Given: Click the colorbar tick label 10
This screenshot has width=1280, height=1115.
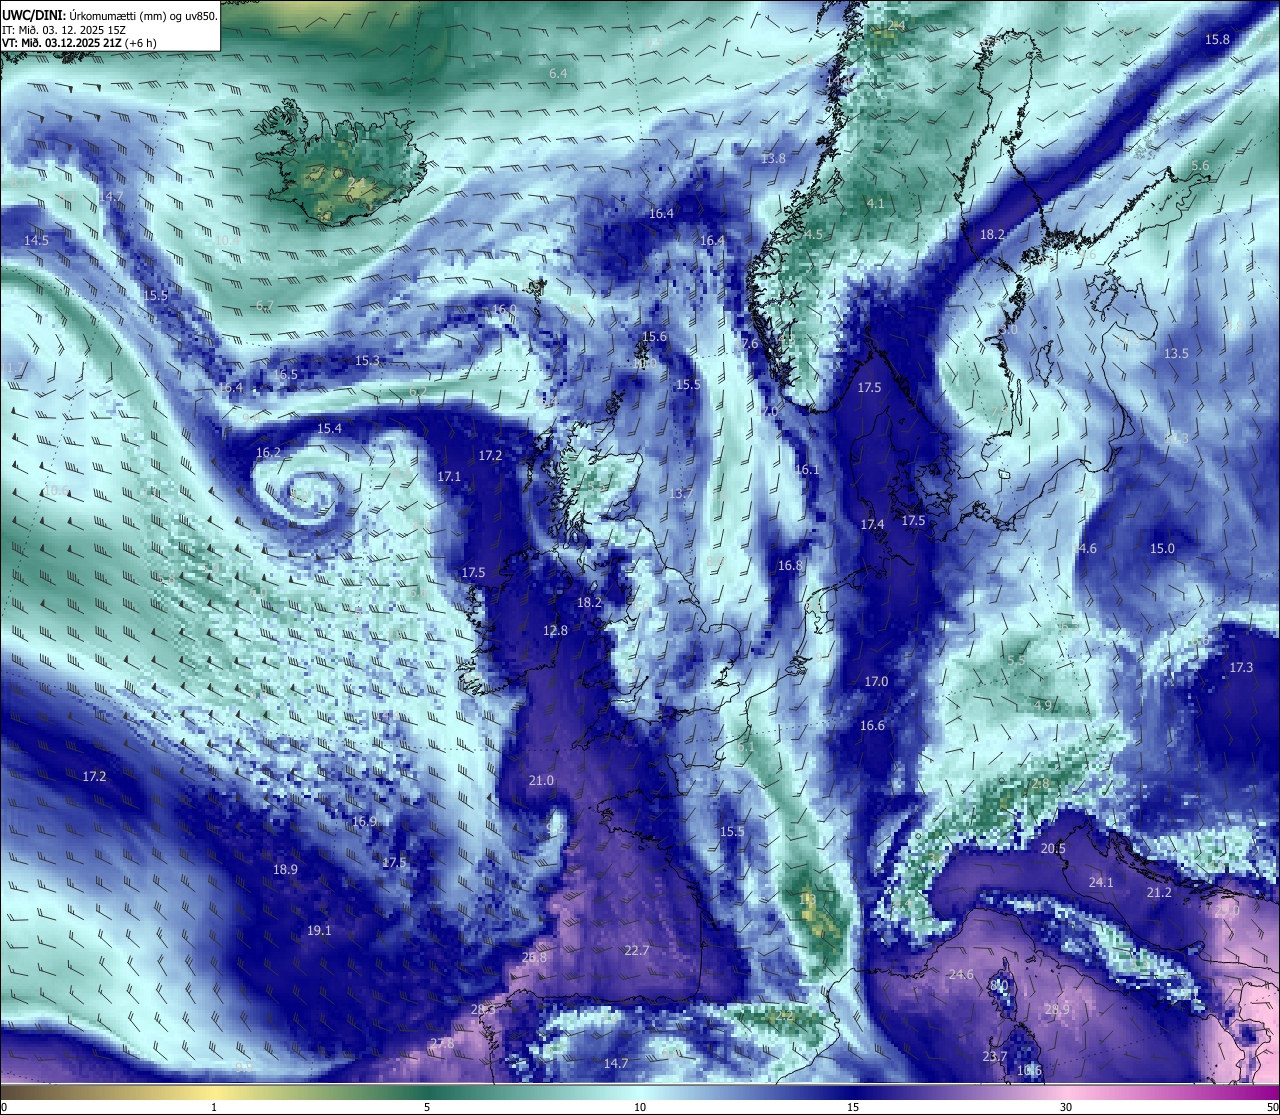Looking at the screenshot, I should pyautogui.click(x=640, y=1107).
